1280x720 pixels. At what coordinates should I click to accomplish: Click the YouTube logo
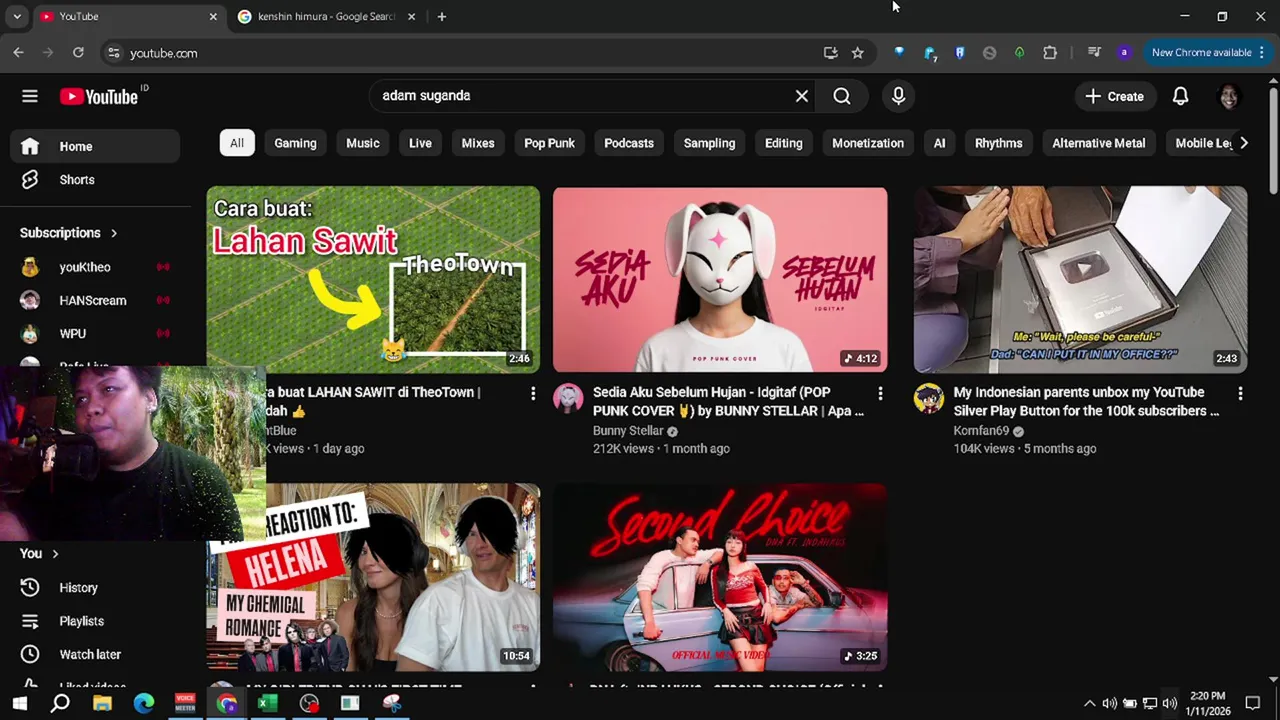[98, 96]
